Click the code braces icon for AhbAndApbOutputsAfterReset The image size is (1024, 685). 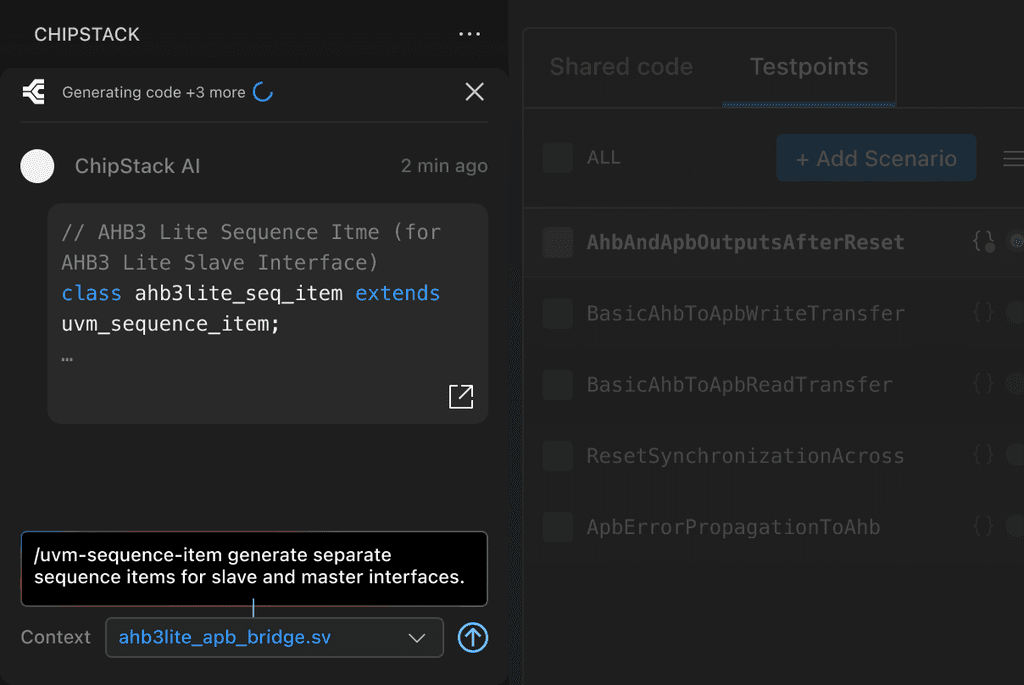click(x=983, y=242)
